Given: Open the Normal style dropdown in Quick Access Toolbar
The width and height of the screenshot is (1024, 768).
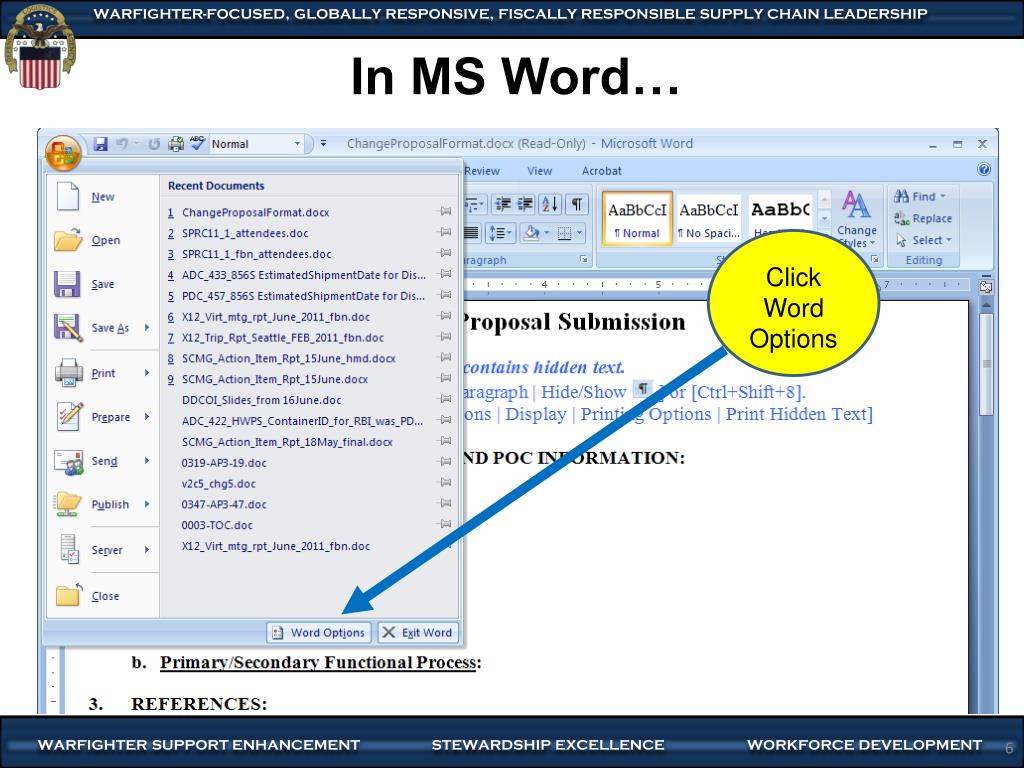Looking at the screenshot, I should click(x=297, y=144).
